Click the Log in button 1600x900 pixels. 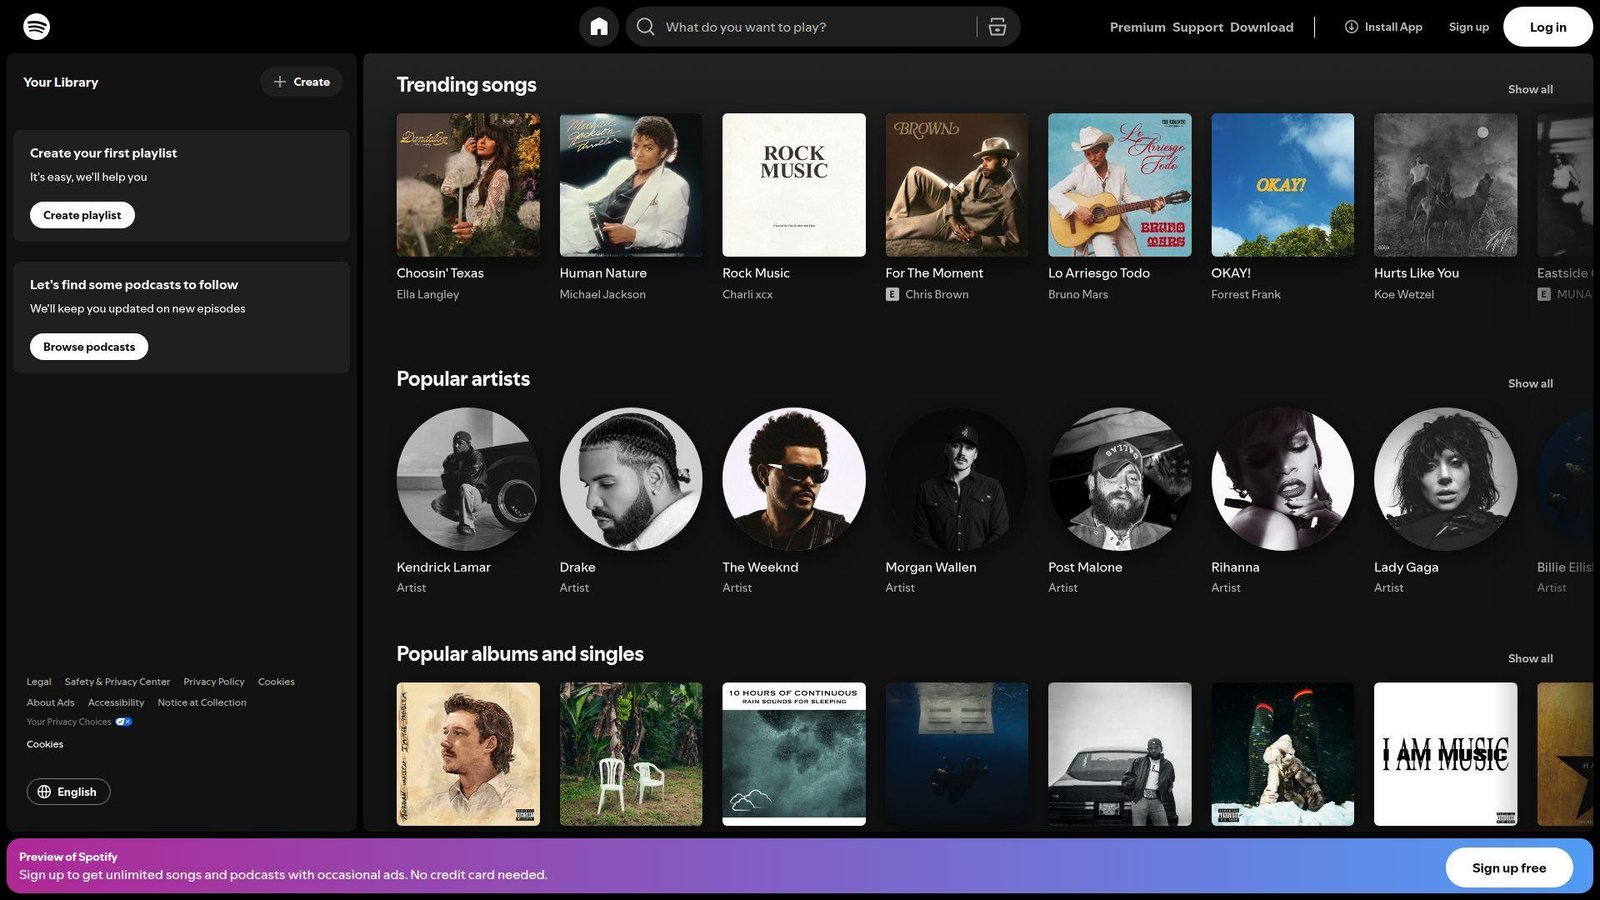pos(1547,27)
